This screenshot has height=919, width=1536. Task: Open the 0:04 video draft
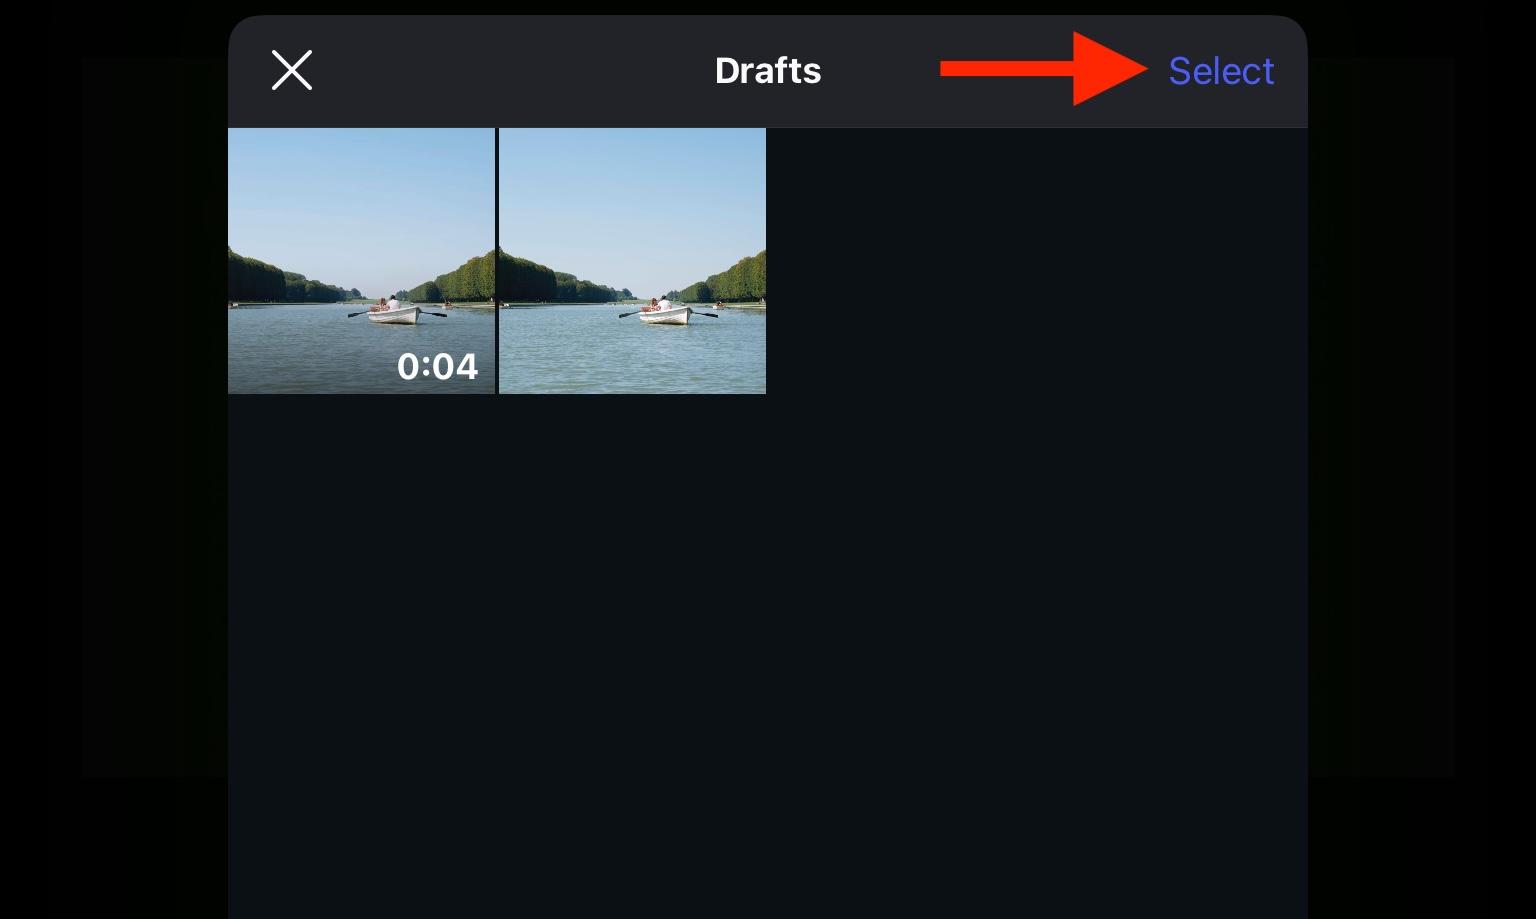tap(361, 261)
